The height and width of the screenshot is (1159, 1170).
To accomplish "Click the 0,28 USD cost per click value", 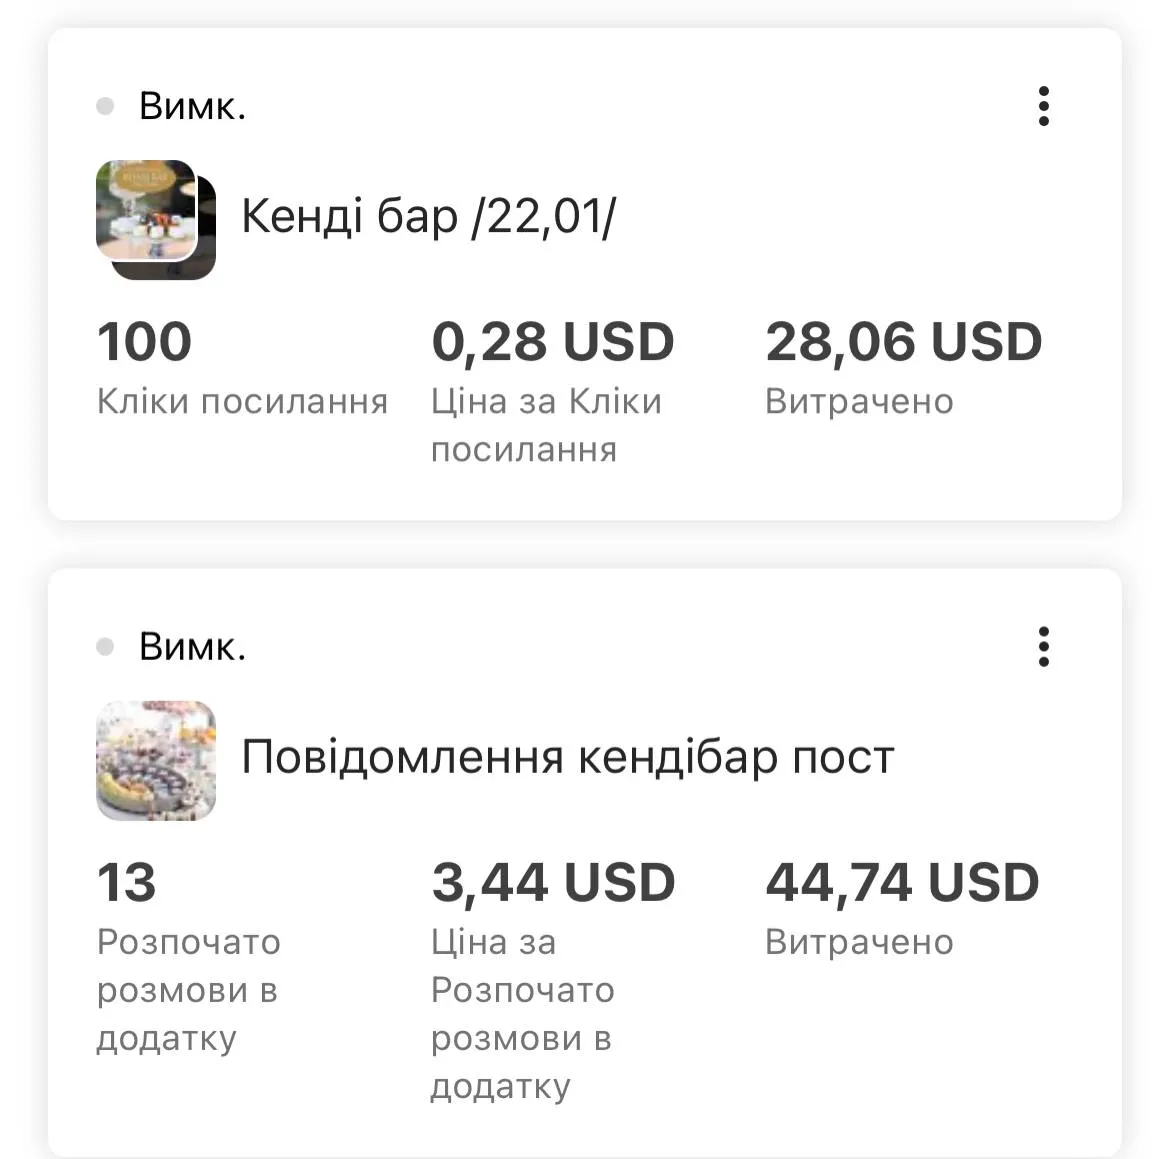I will click(x=552, y=341).
